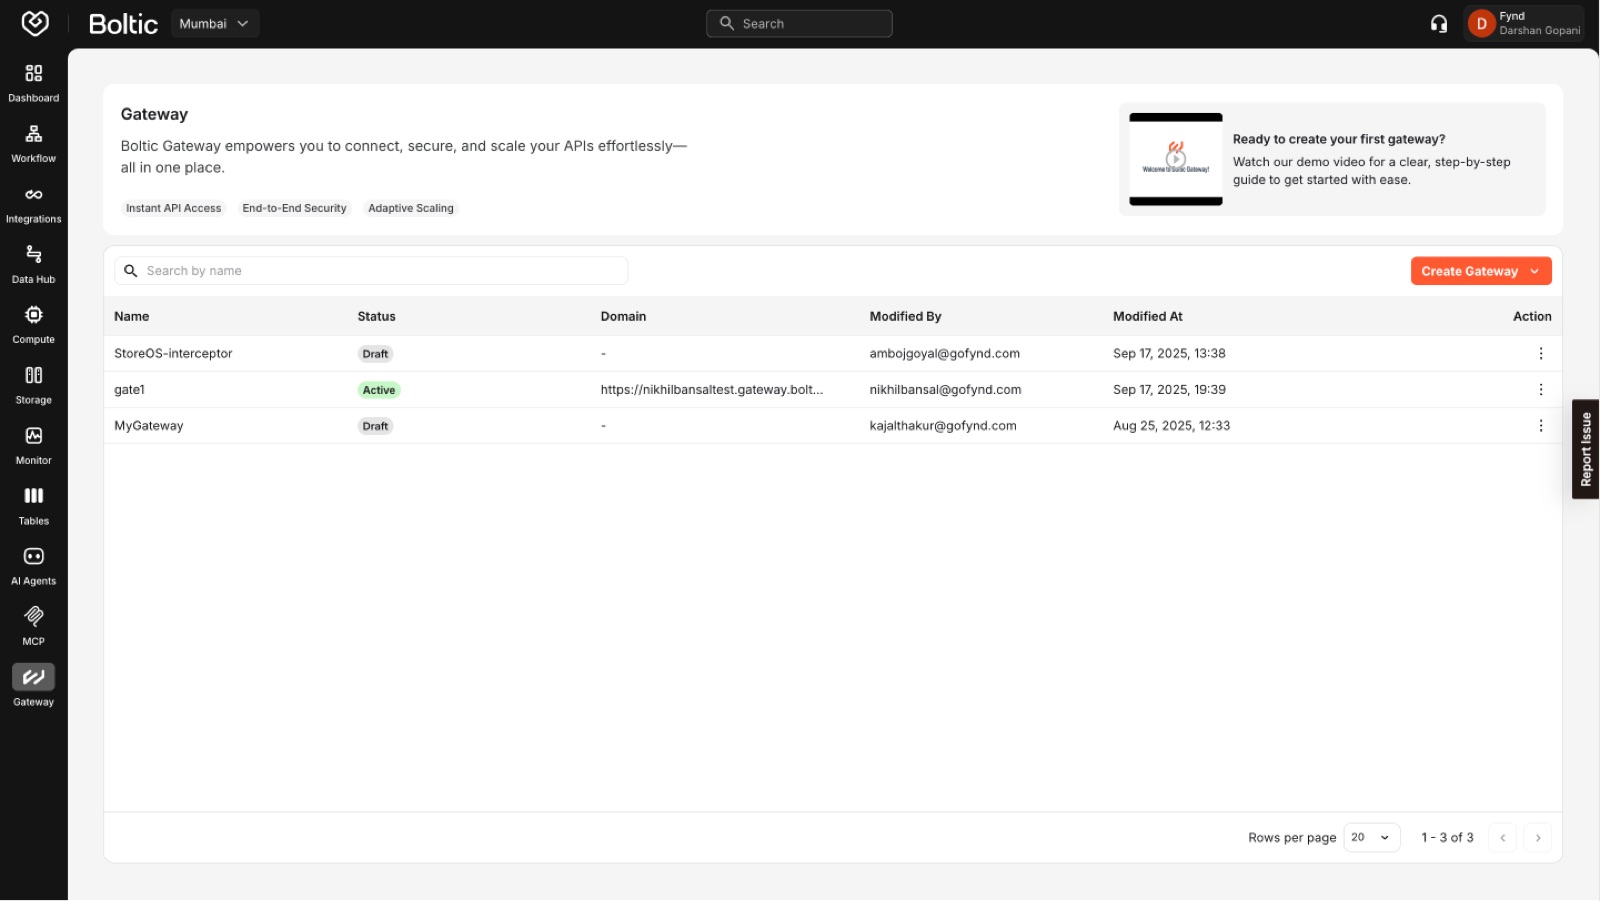Click the Modified By column header
The image size is (1600, 901).
[905, 317]
